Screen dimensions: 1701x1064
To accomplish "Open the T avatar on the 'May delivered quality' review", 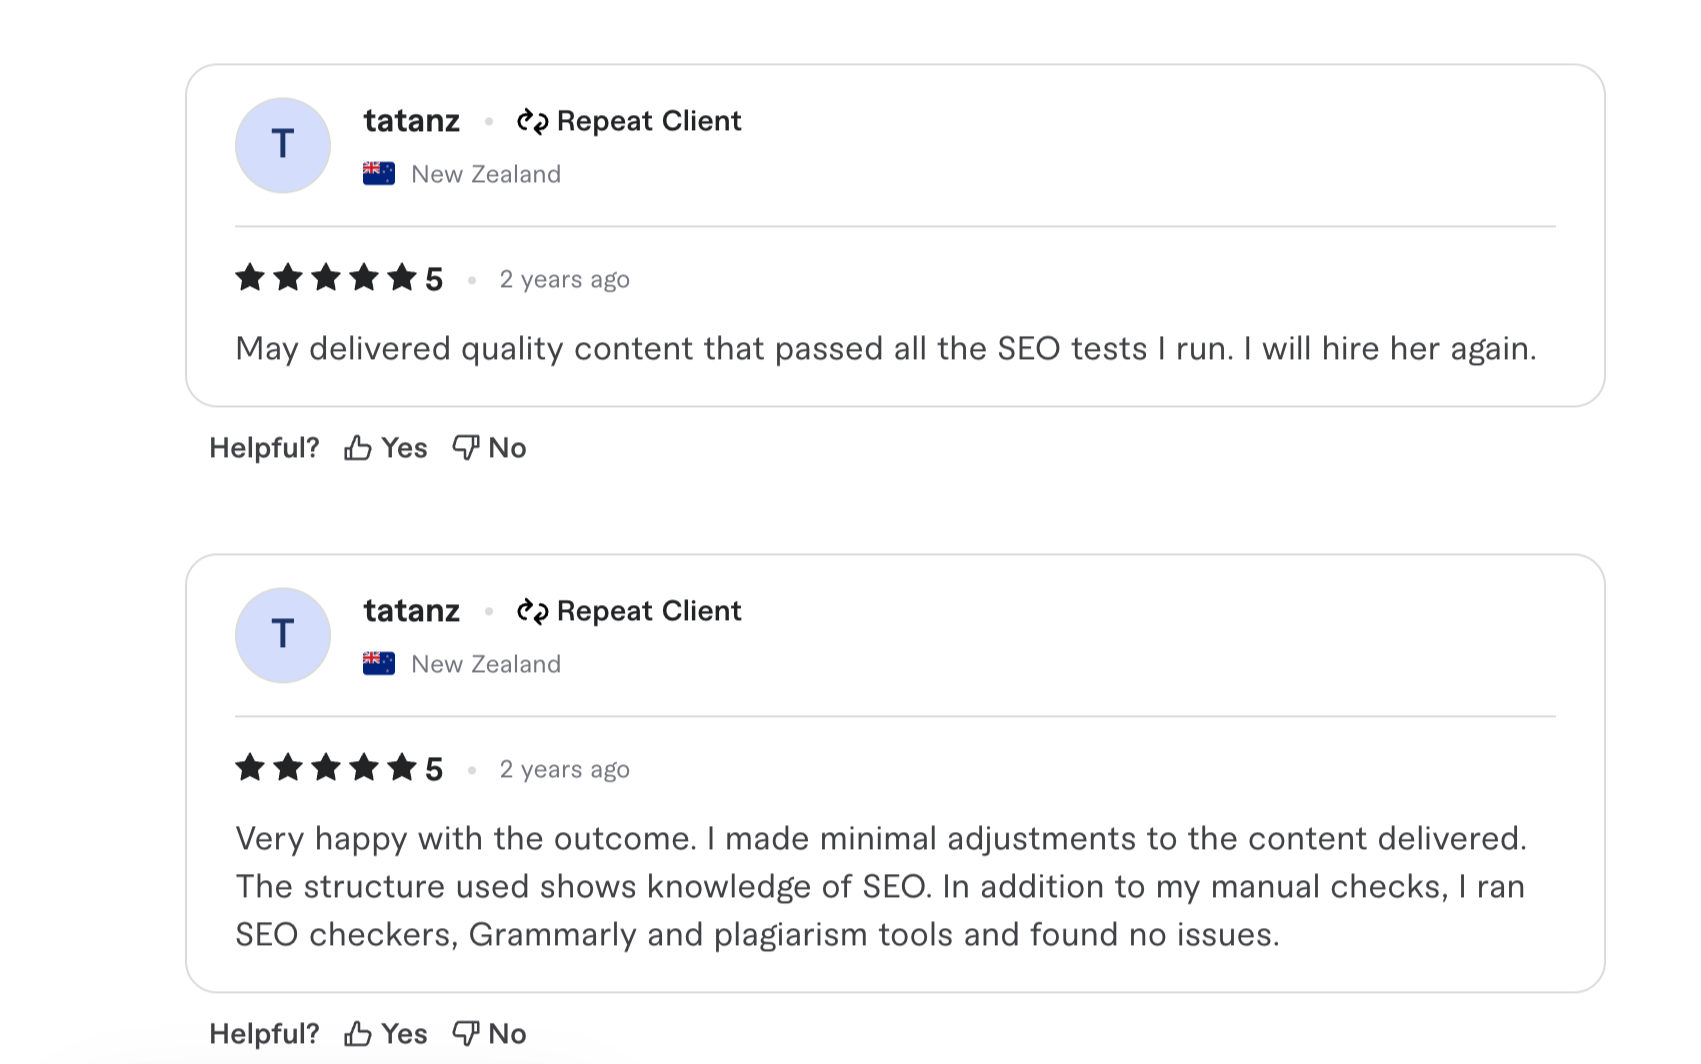I will [283, 145].
